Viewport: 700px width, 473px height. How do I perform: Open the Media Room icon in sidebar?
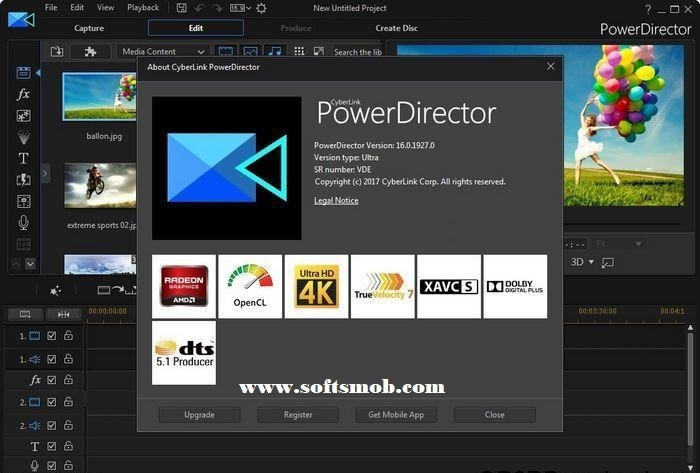click(23, 73)
